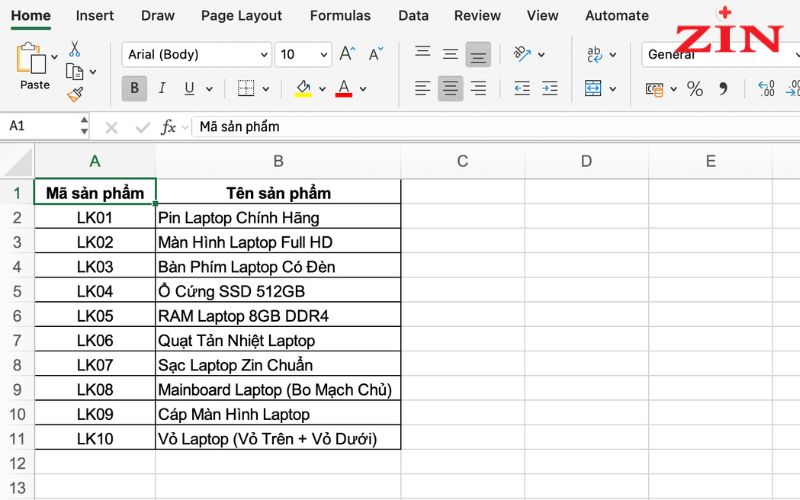Viewport: 800px width, 500px height.
Task: Expand merge cells dropdown arrow
Action: 613,89
